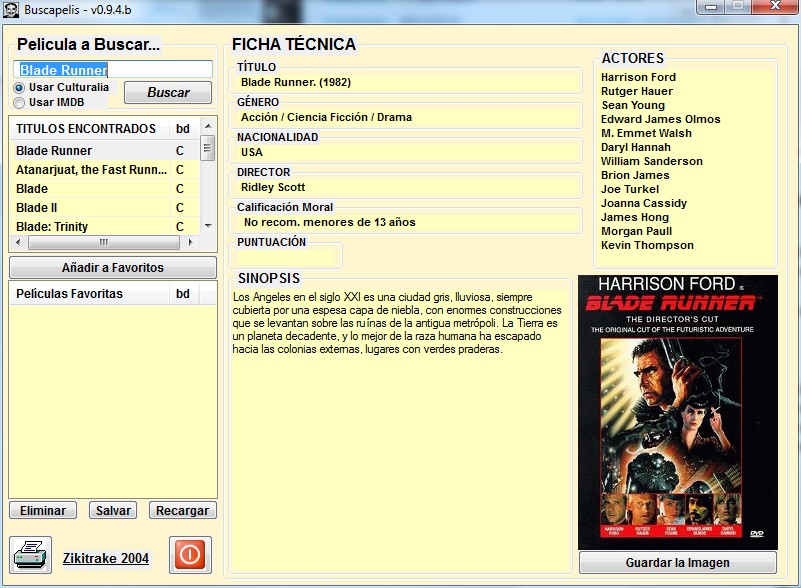The image size is (801, 588).
Task: Click the Añadir a Favoritos button
Action: point(112,268)
